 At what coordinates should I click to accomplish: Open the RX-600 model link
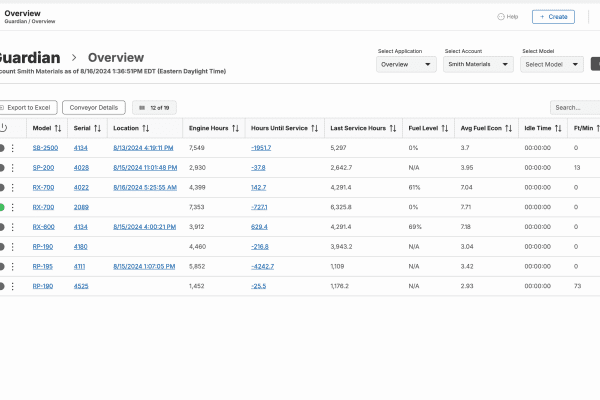(44, 227)
